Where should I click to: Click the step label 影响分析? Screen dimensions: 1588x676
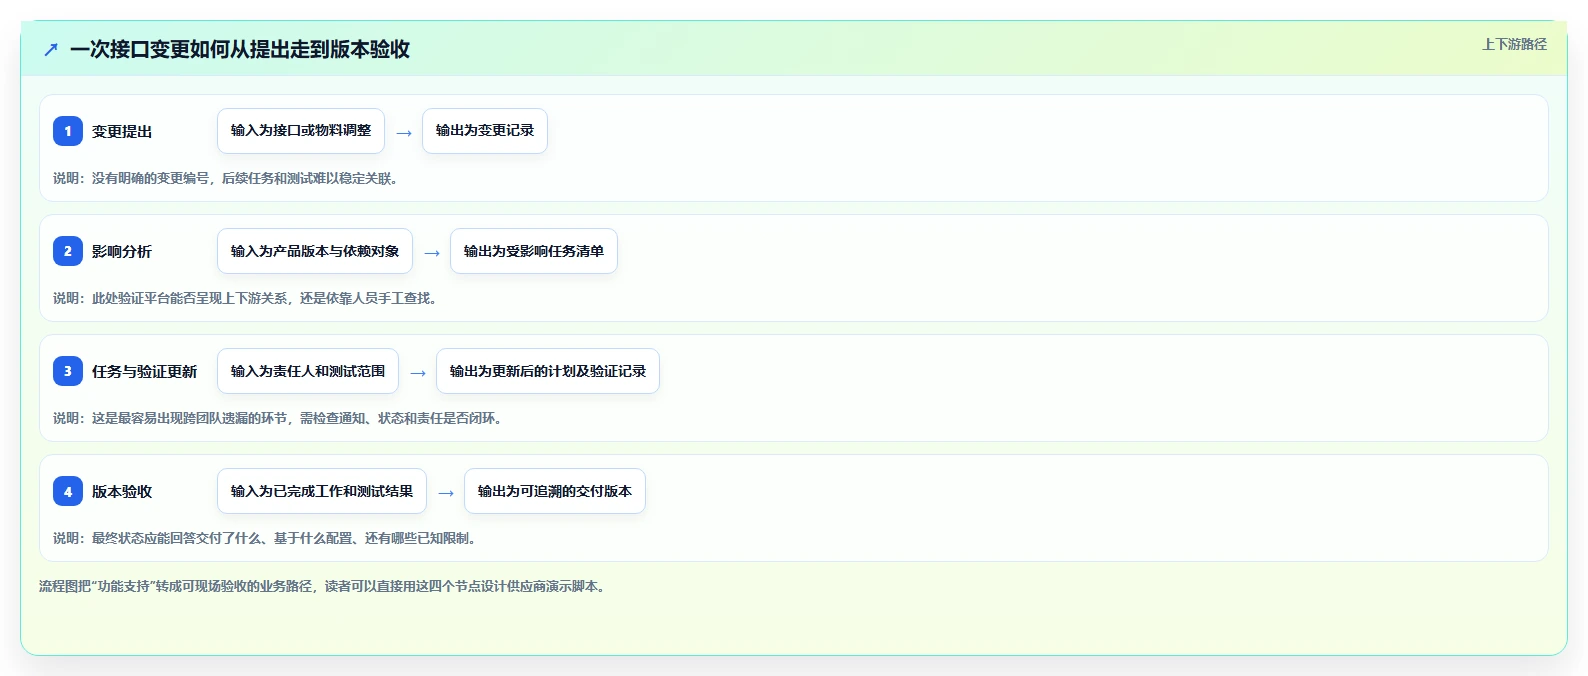tap(122, 251)
